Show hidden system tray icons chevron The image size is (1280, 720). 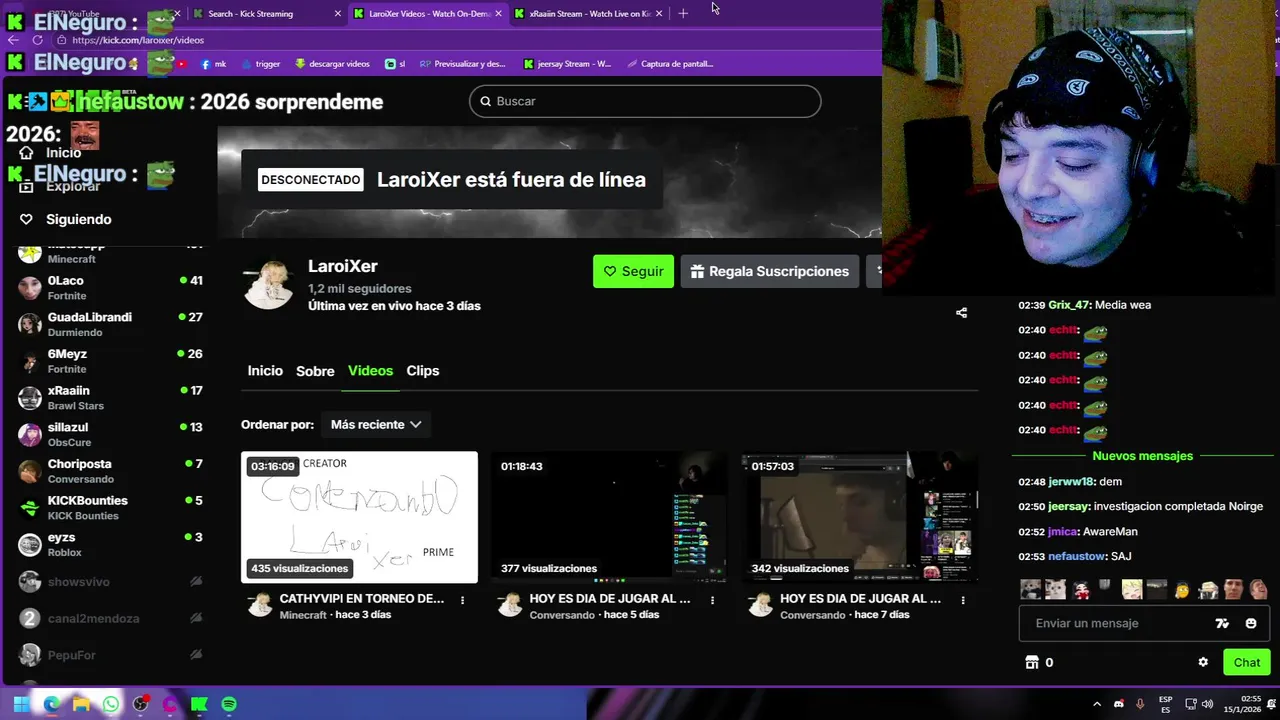pyautogui.click(x=1097, y=704)
